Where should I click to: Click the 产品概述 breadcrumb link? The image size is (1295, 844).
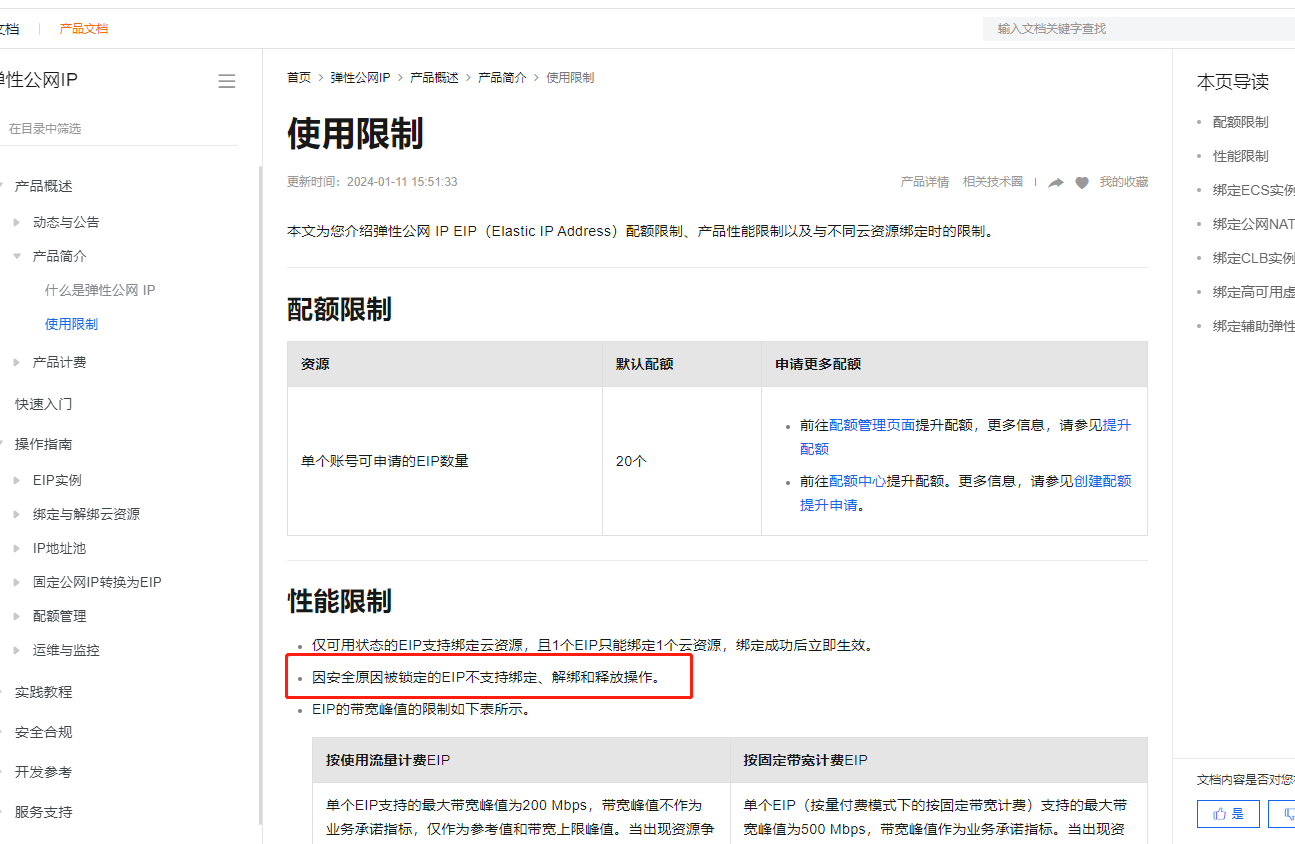click(x=434, y=77)
